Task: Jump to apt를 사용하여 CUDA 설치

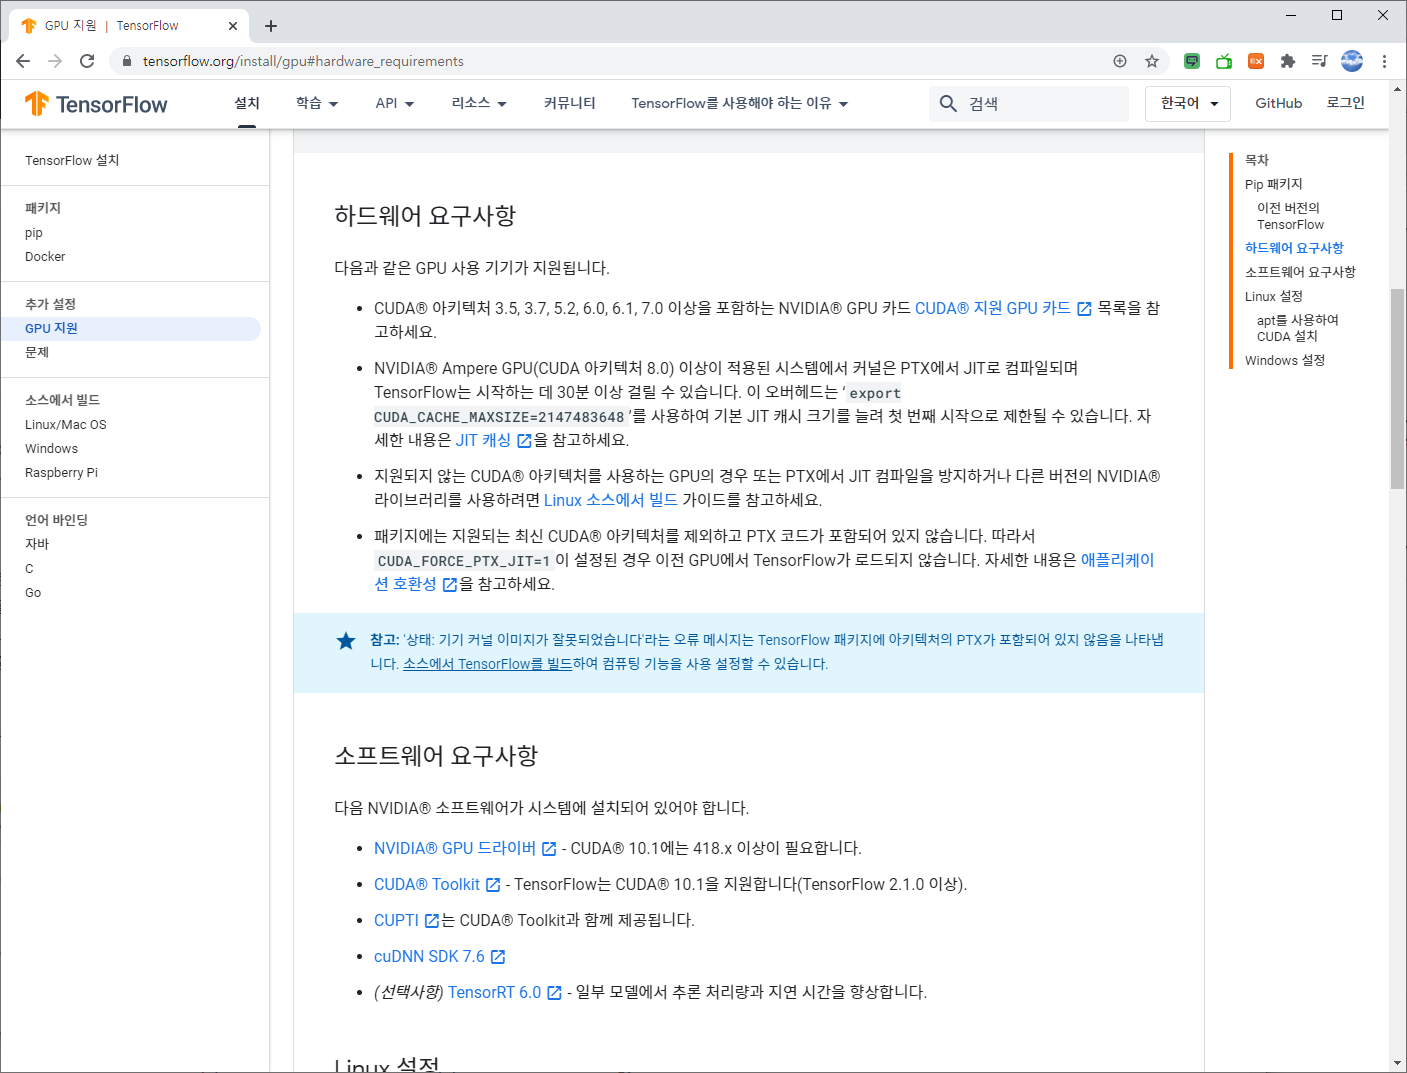Action: pyautogui.click(x=1297, y=328)
